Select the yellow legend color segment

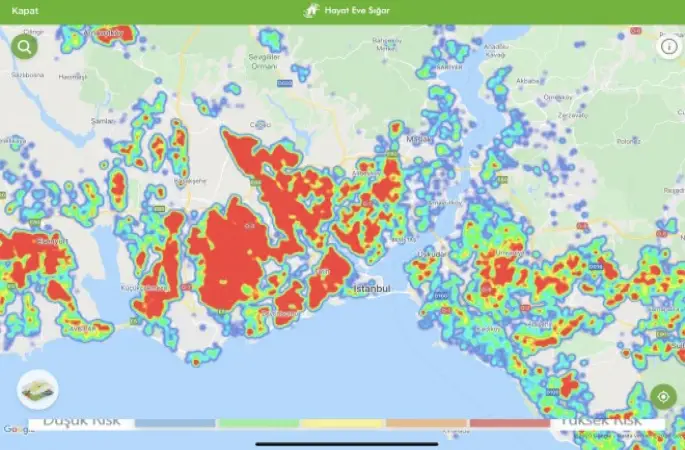point(343,423)
